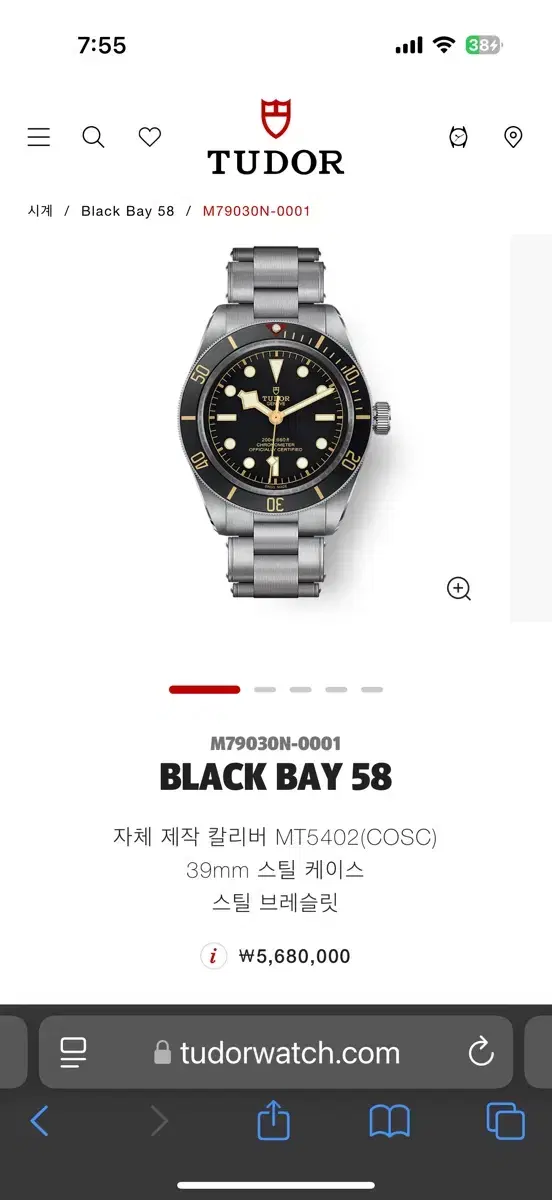The image size is (552, 1200).
Task: Zoom the watch image with the magnifier plus
Action: (459, 588)
